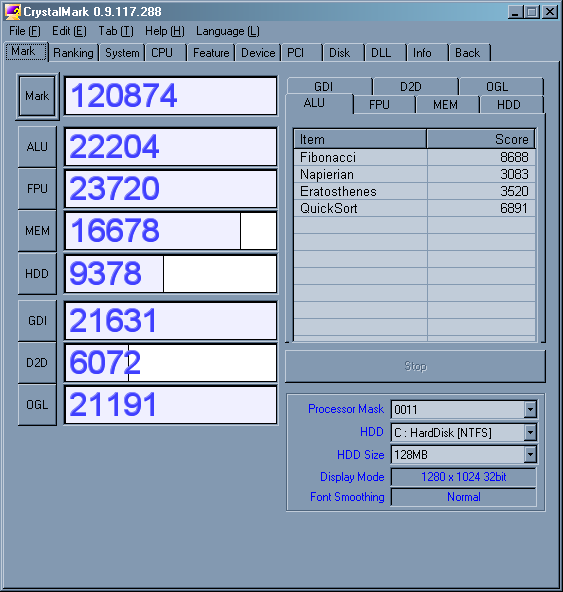Show HDD results tab in score panel
Viewport: 563px width, 592px height.
[x=511, y=104]
